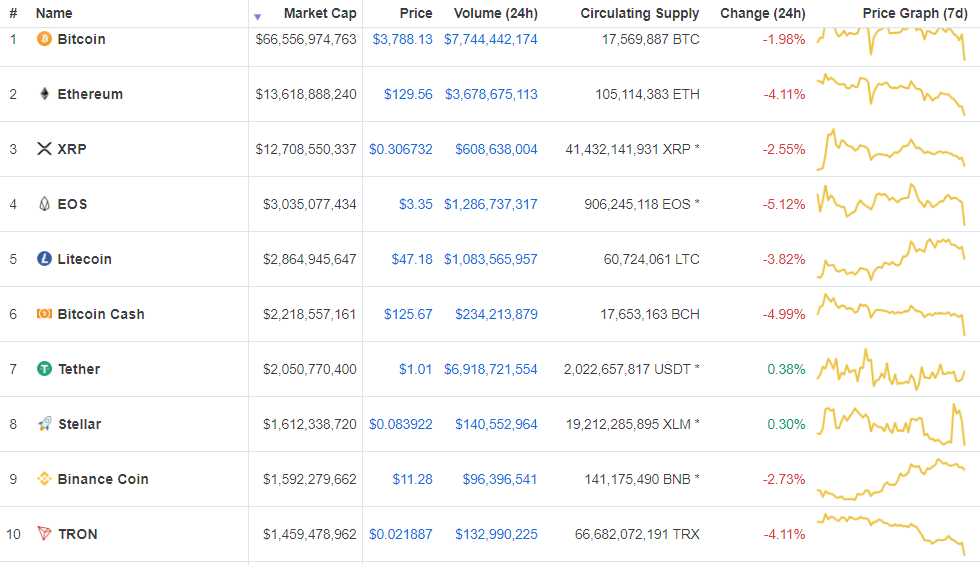Screen dimensions: 980x565
Task: Click Ethereum market cap $13,618,888,240
Action: point(306,94)
